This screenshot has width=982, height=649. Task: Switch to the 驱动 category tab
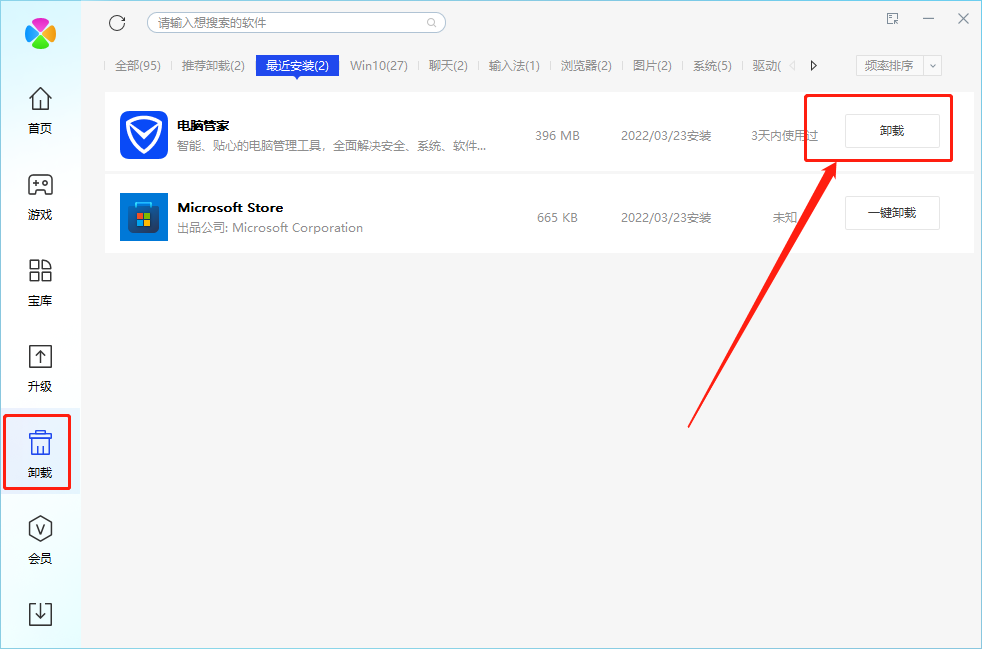[x=767, y=66]
